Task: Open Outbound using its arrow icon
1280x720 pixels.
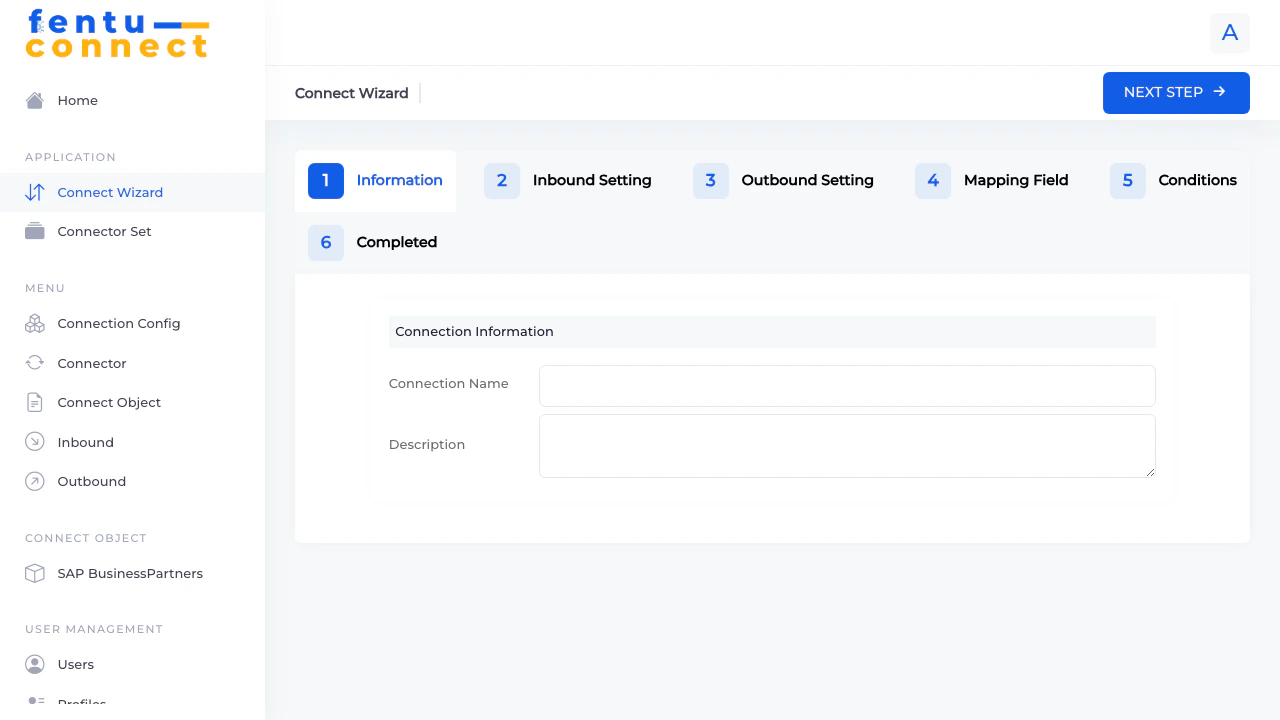Action: tap(35, 481)
